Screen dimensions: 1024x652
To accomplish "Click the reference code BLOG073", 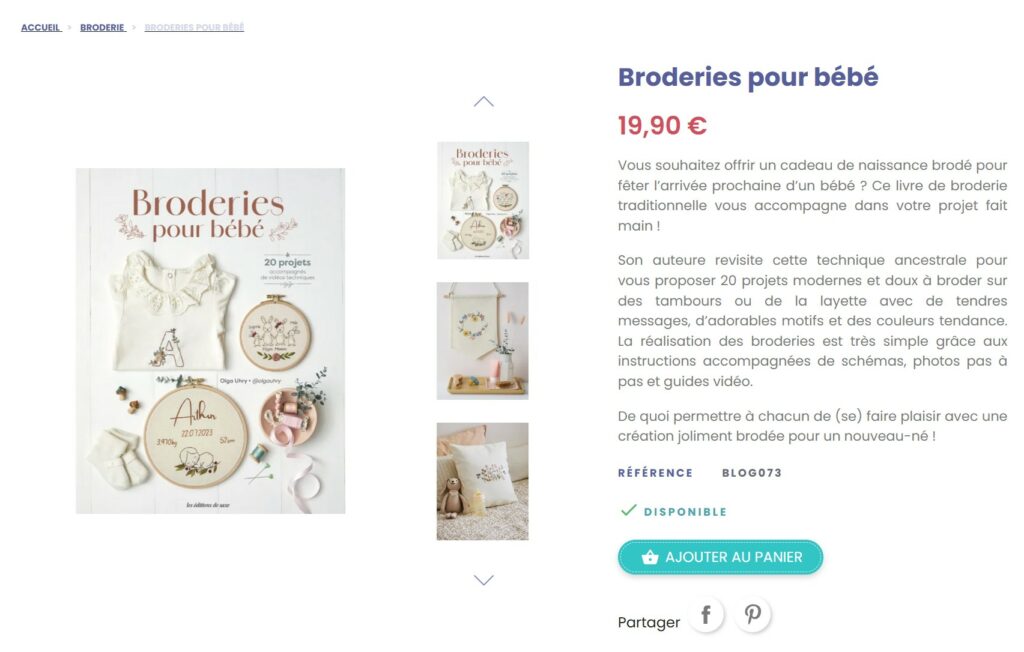I will point(752,473).
